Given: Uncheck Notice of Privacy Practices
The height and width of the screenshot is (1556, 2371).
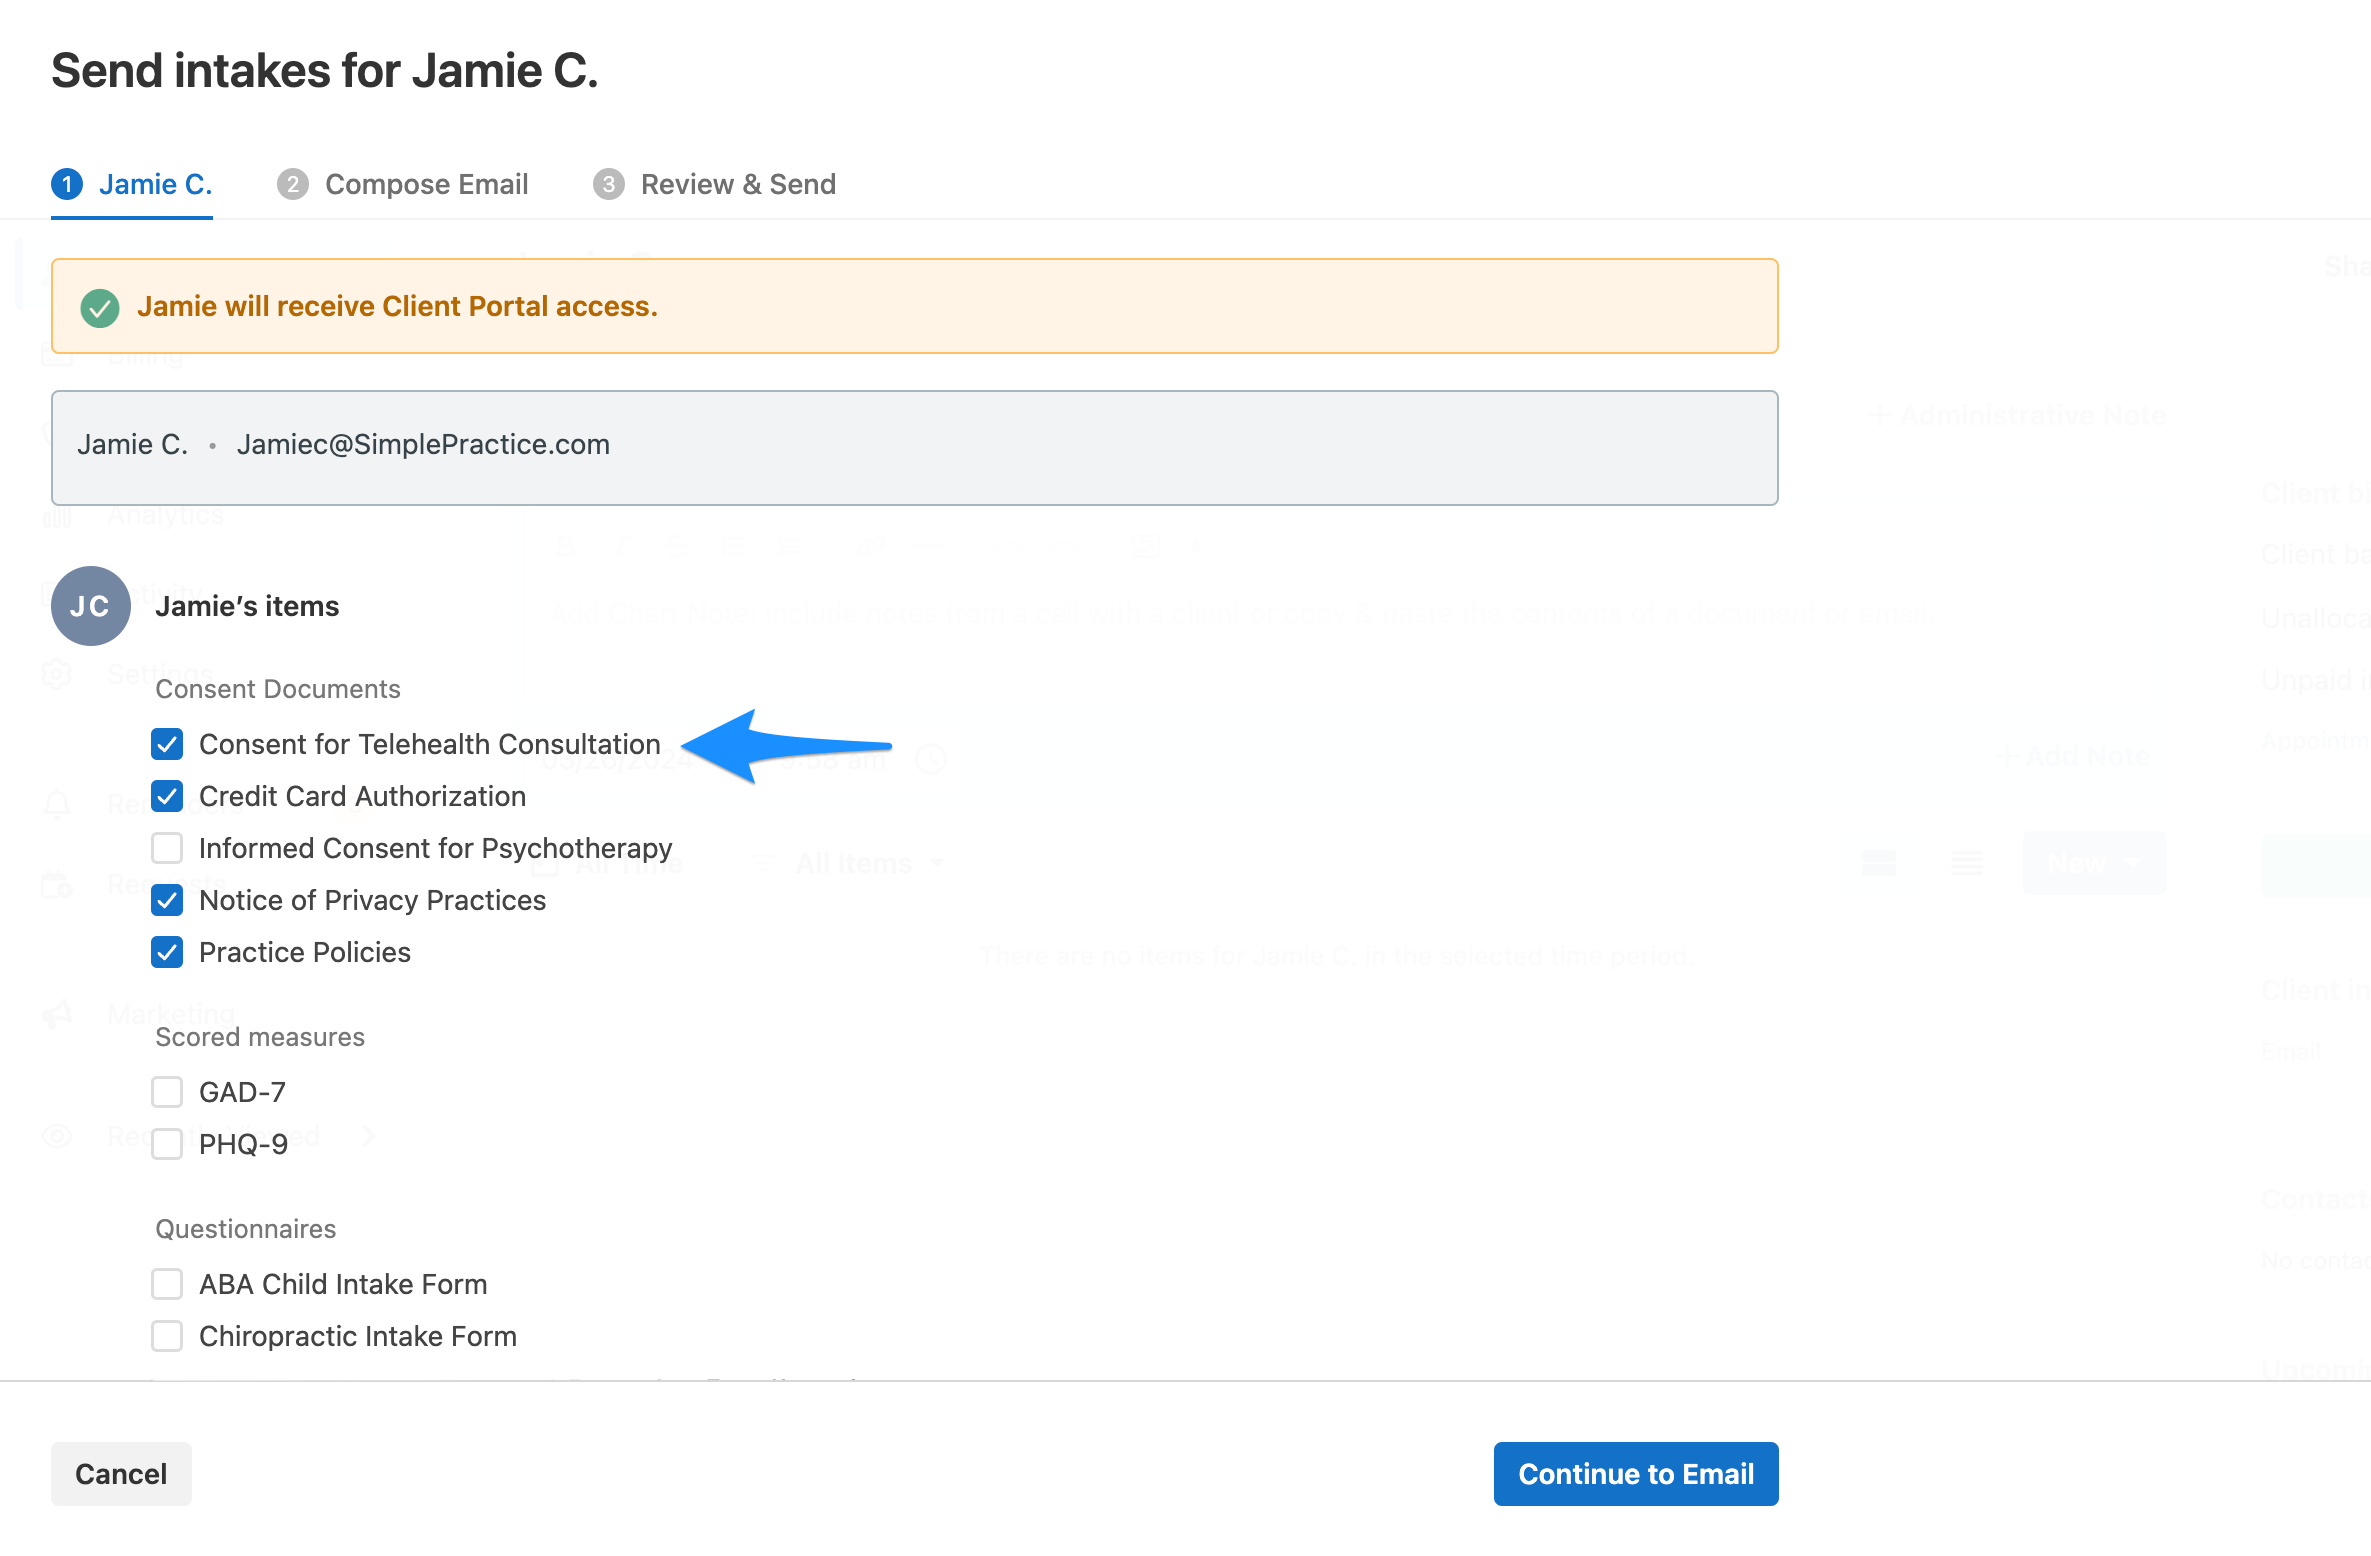Looking at the screenshot, I should tap(167, 900).
